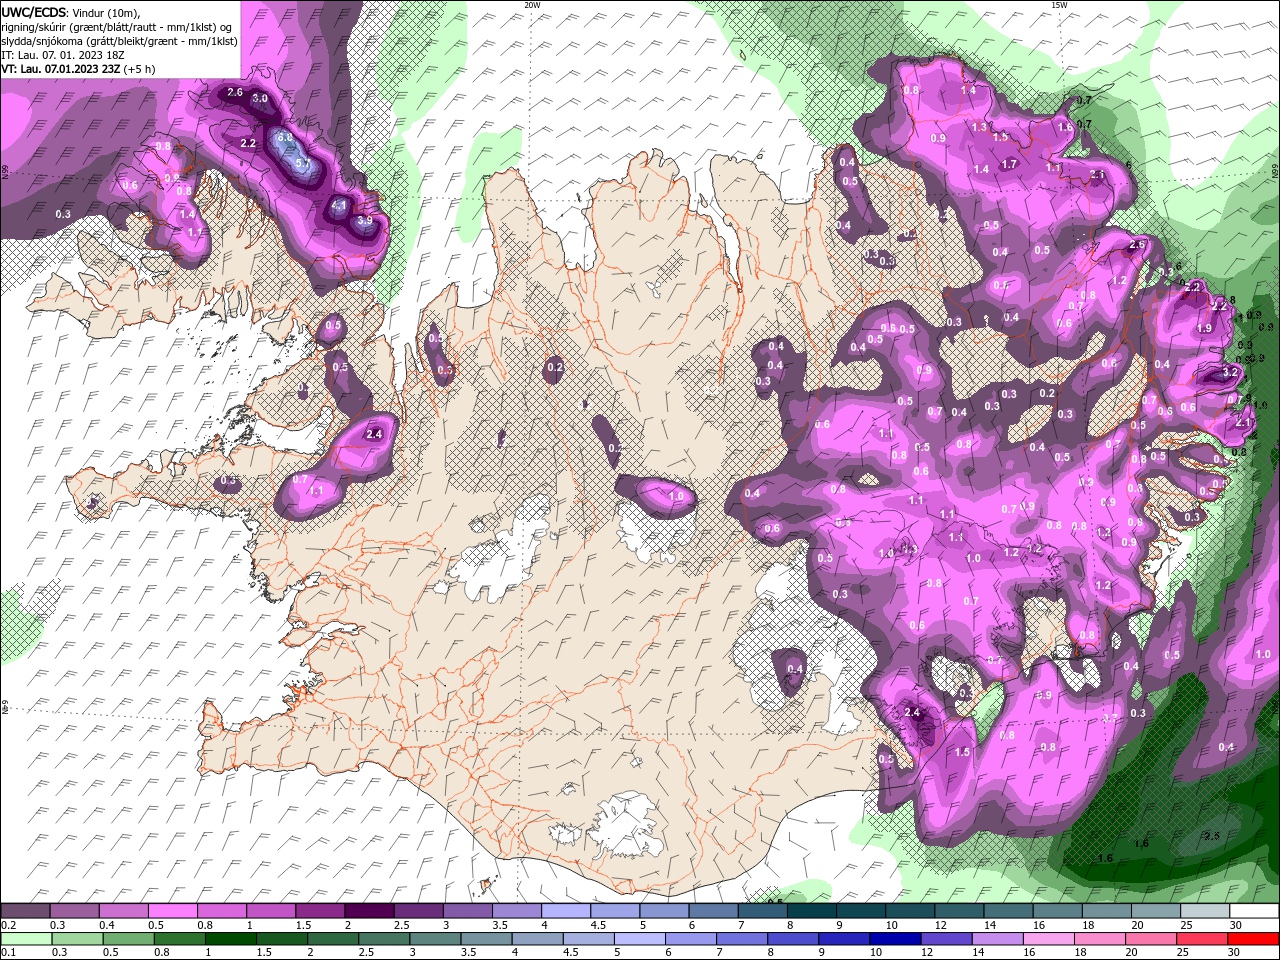This screenshot has height=960, width=1280.
Task: Click the magenta 1 swatch in upper legend row
Action: (270, 911)
